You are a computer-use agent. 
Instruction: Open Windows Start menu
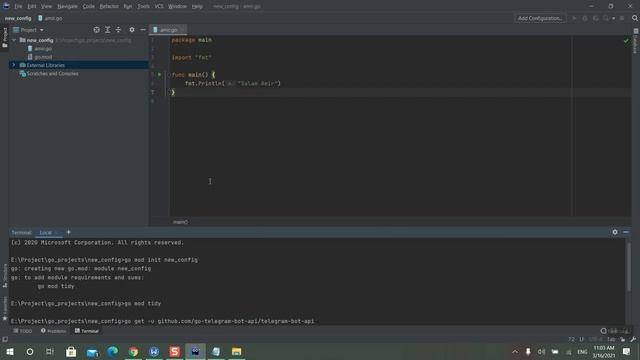pyautogui.click(x=9, y=351)
